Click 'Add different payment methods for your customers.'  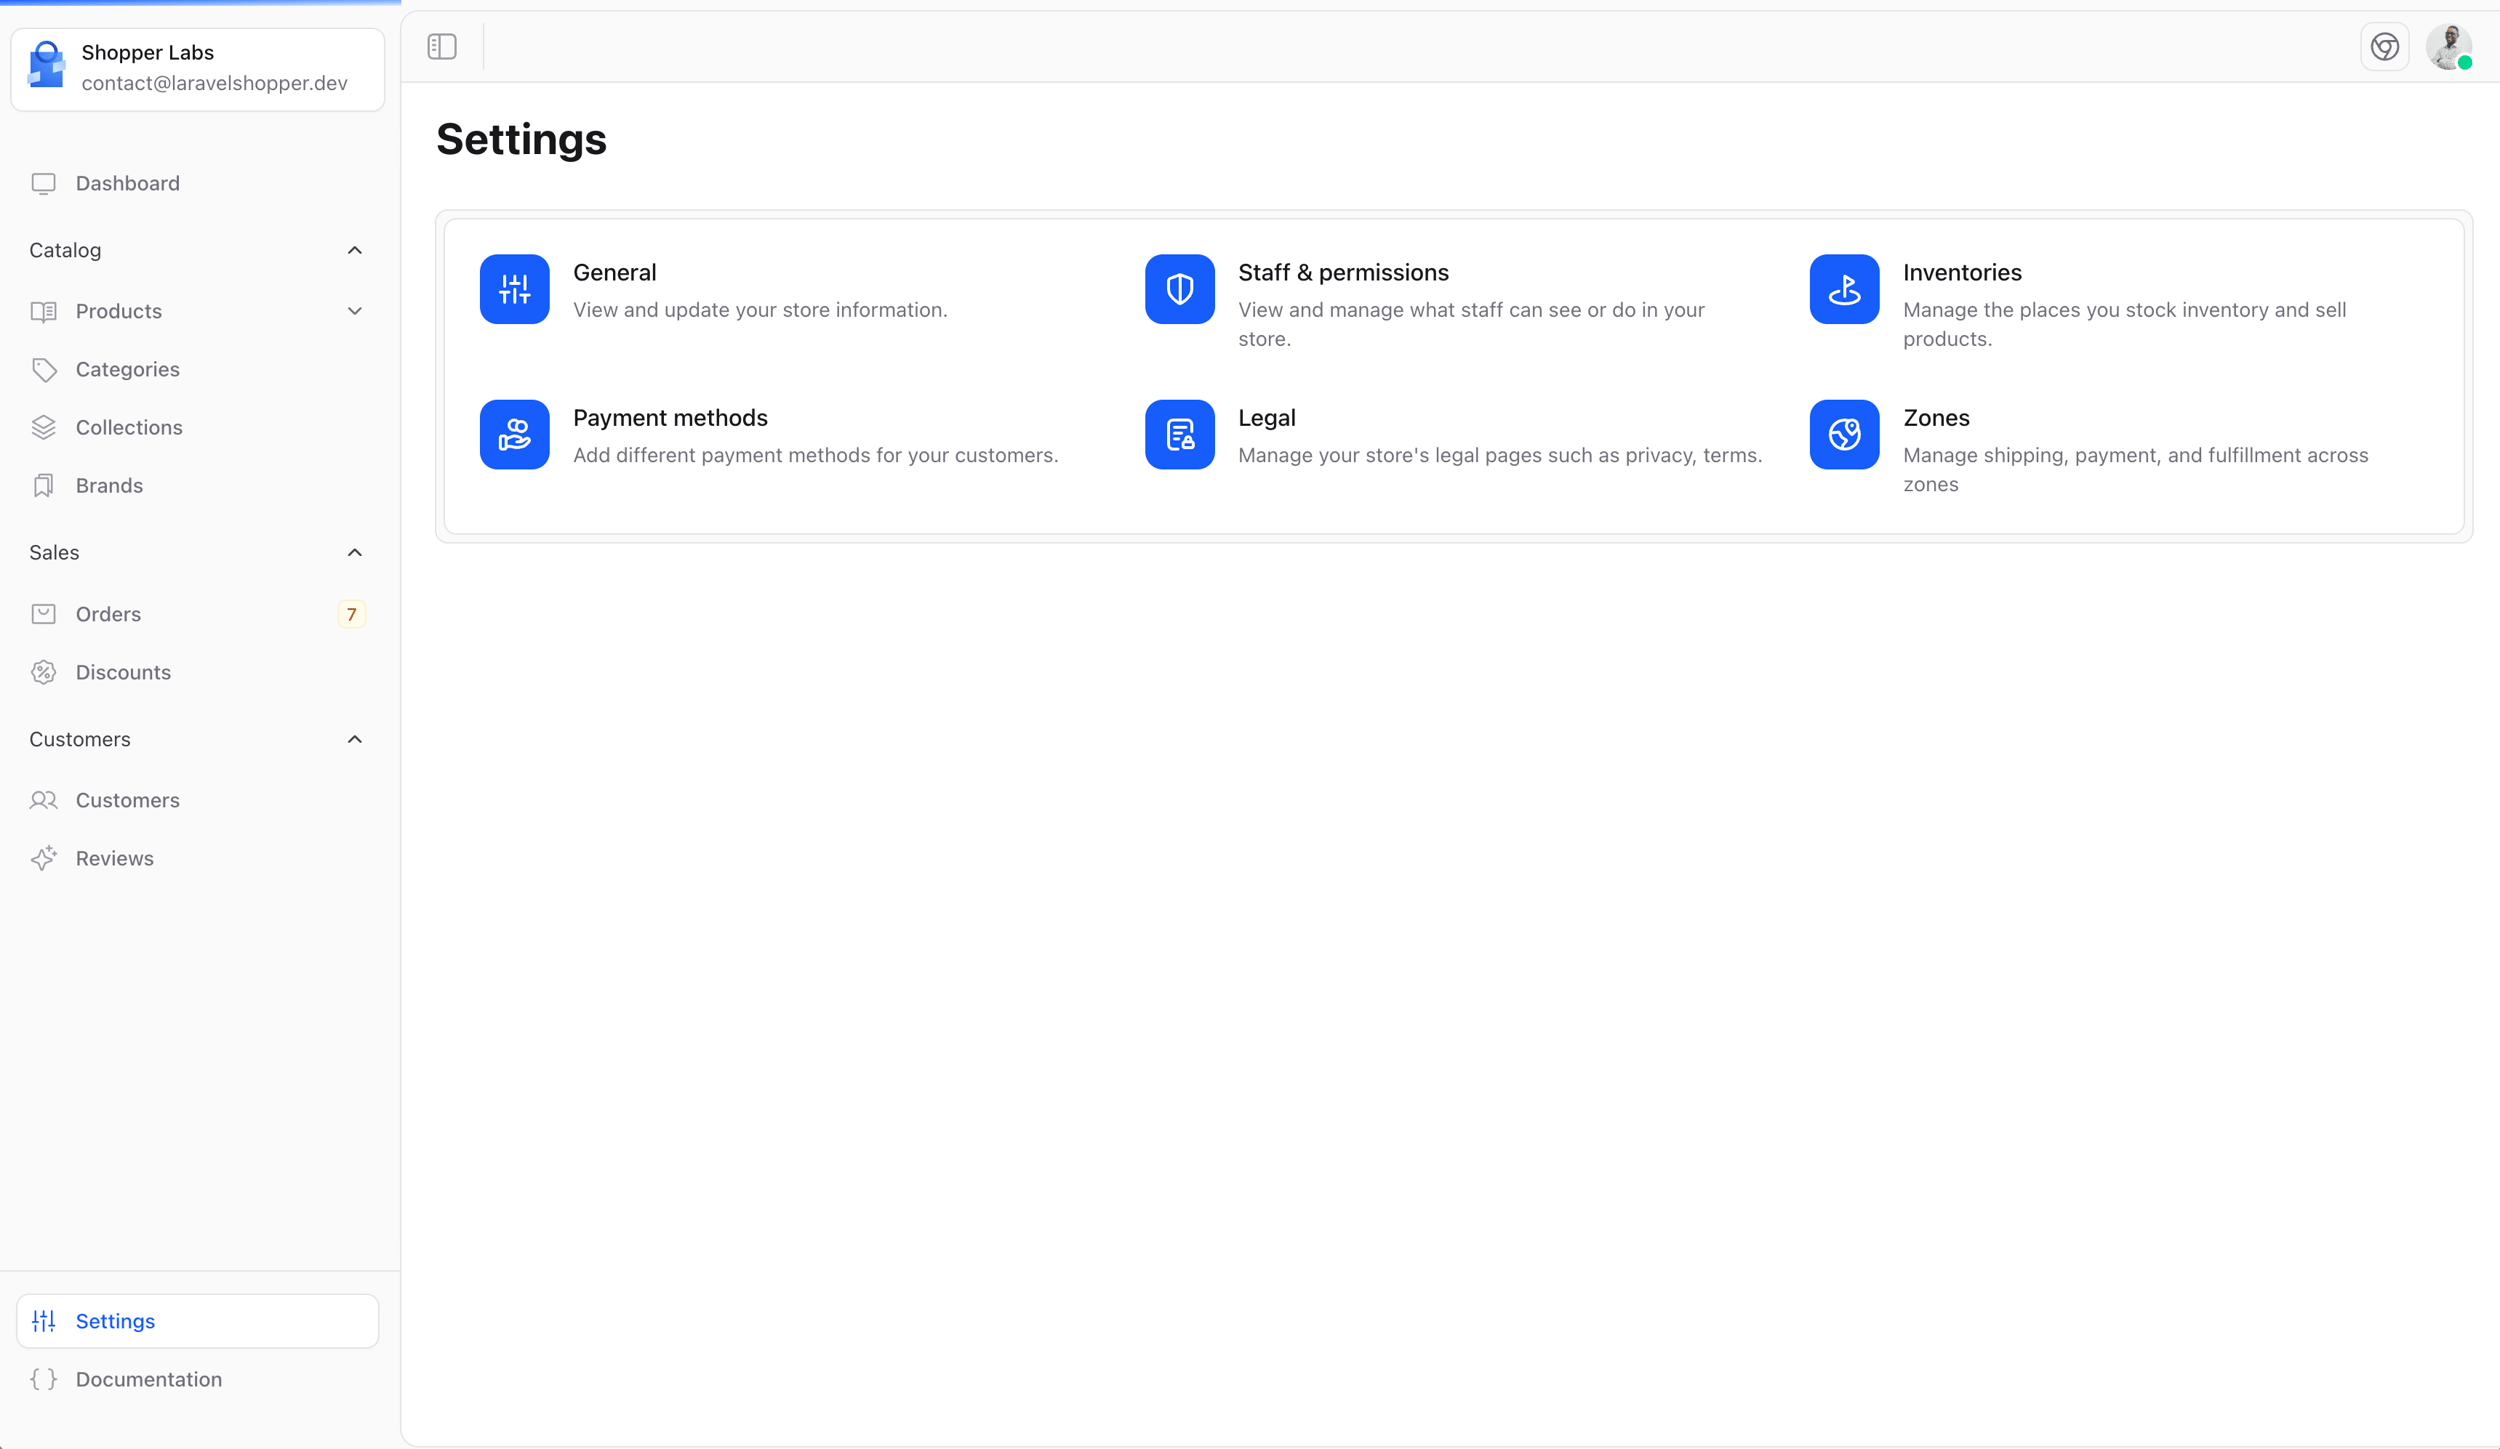coord(815,455)
